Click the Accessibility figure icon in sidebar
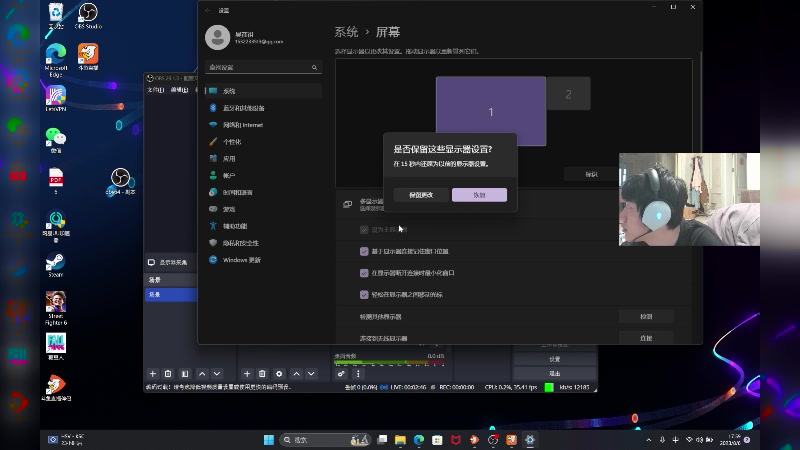 coord(213,226)
